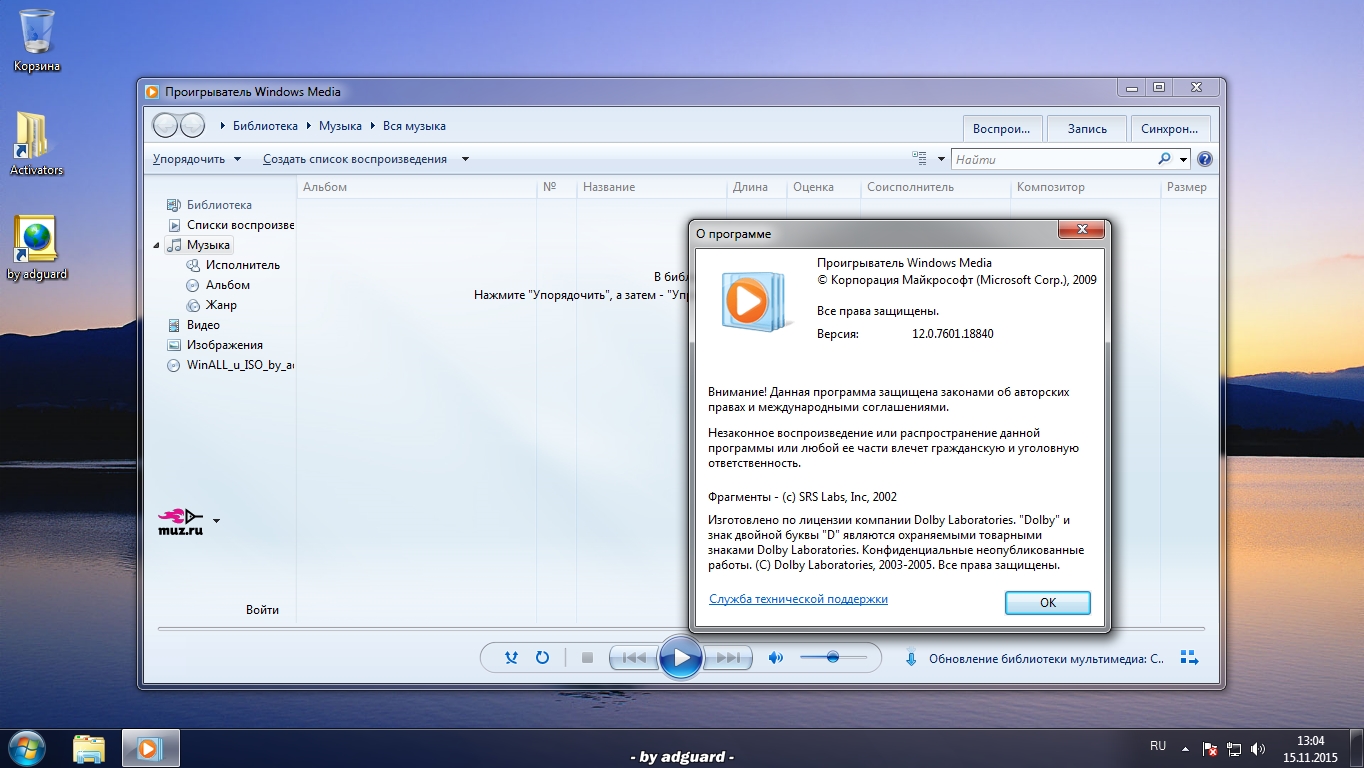Click Музыка in the breadcrumb
The width and height of the screenshot is (1364, 768).
click(x=340, y=126)
